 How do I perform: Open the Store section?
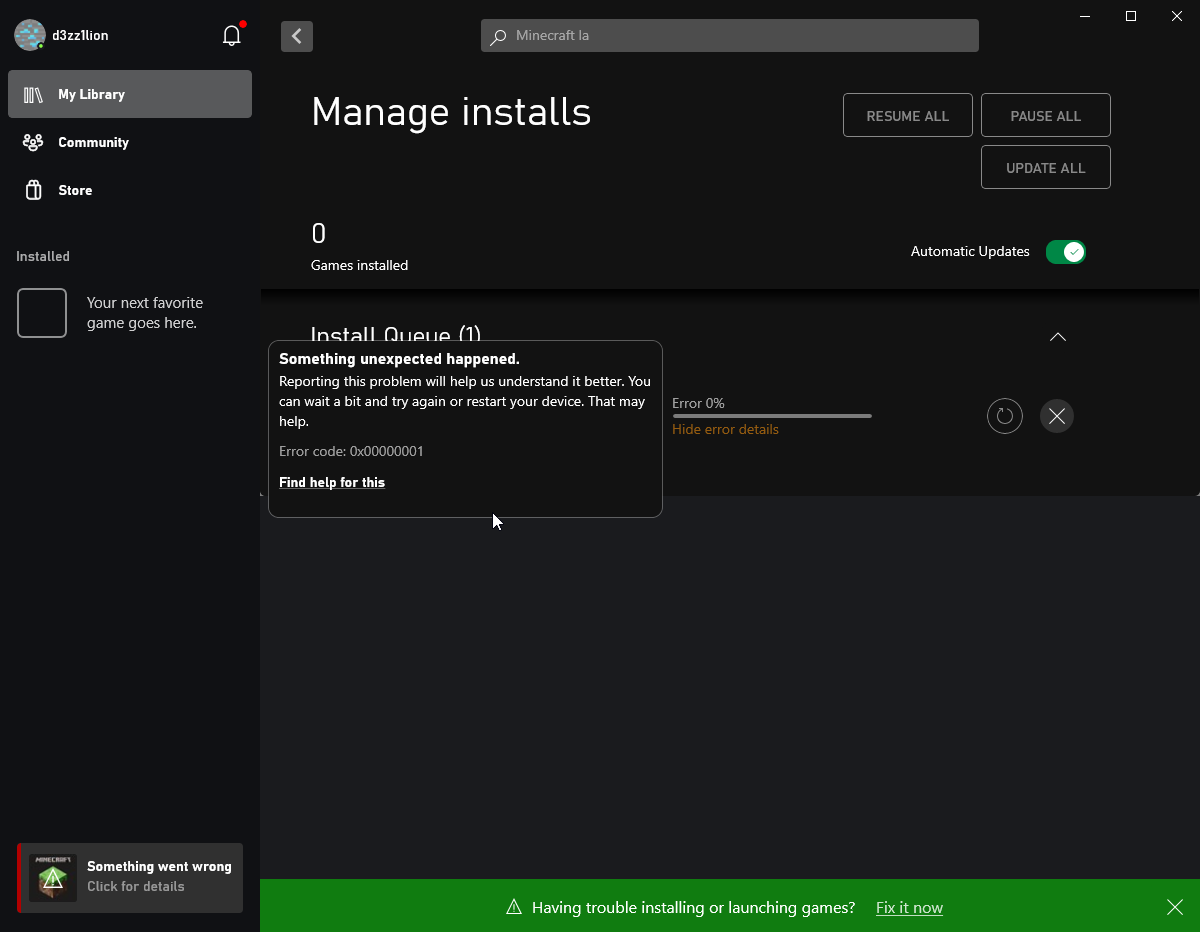[75, 190]
